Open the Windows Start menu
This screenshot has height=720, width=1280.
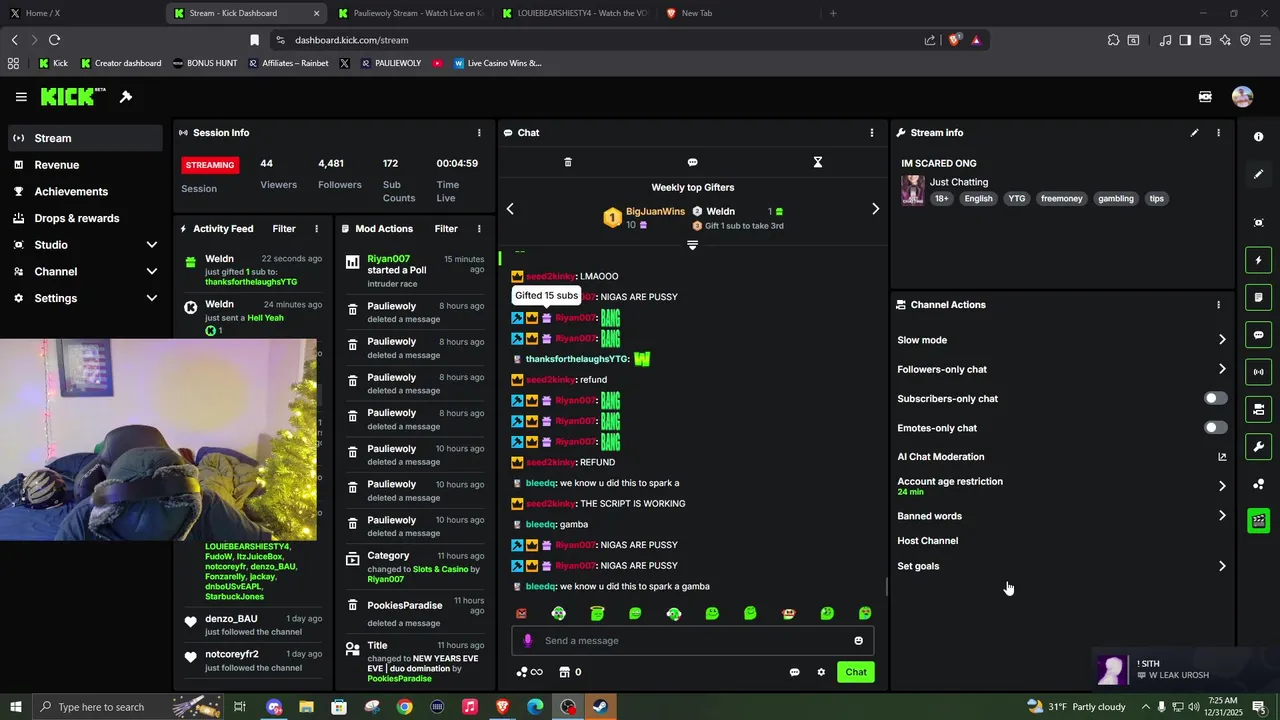click(x=16, y=707)
